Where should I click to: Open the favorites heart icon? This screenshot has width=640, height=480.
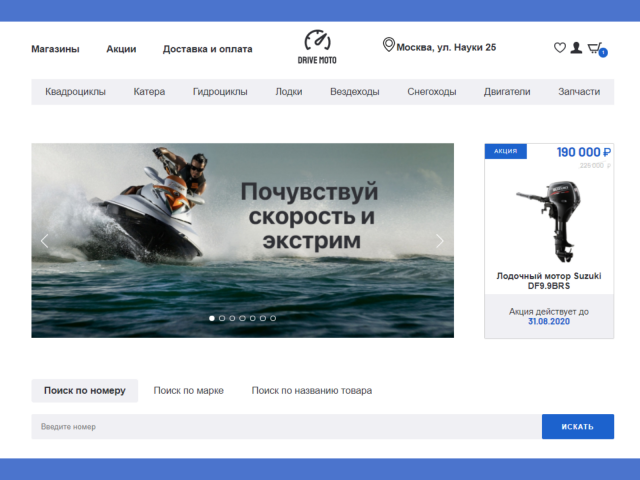(560, 48)
